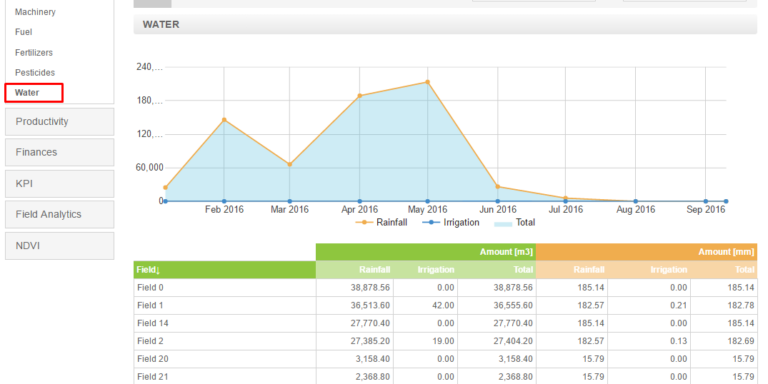Click the Sep 2016 irrigation data point
The height and width of the screenshot is (384, 768).
(706, 201)
